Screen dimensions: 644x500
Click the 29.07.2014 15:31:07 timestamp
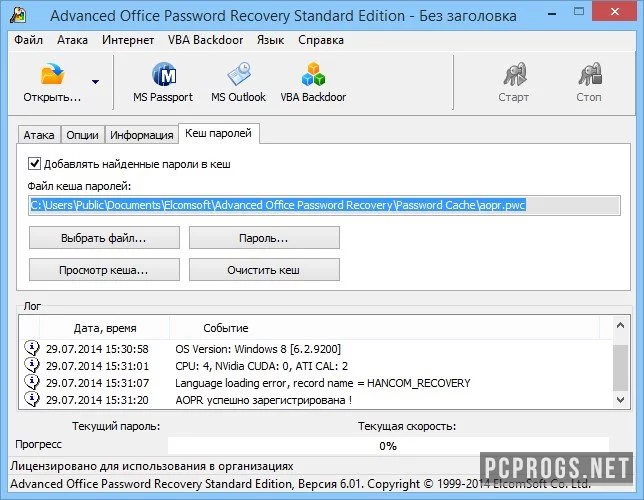pyautogui.click(x=97, y=383)
